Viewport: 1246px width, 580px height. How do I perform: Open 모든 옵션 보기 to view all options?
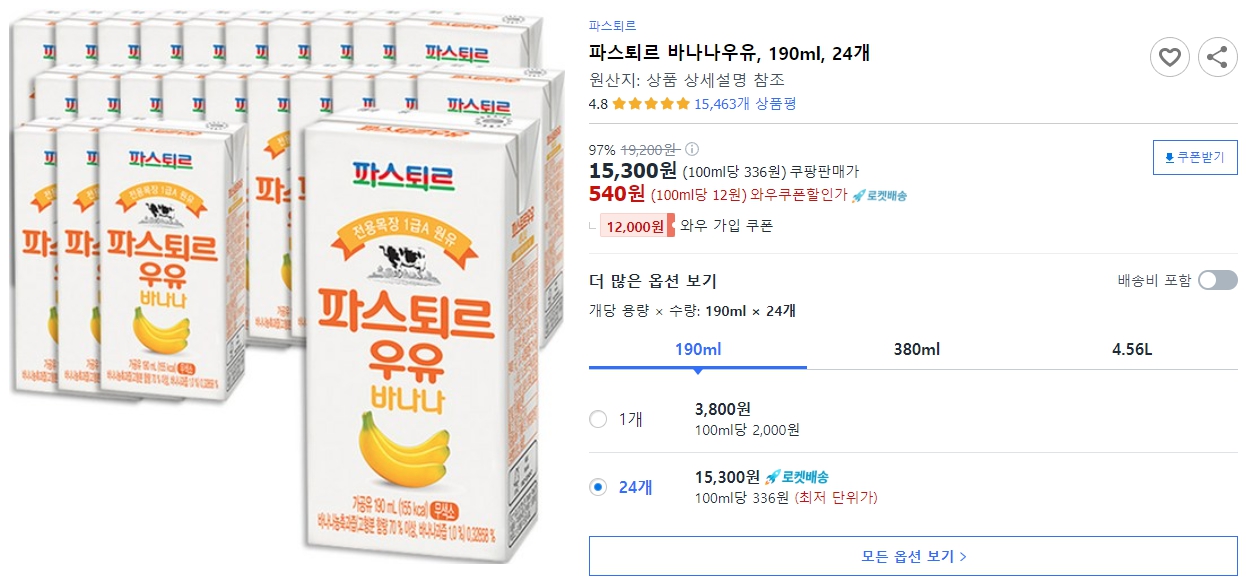coord(916,556)
